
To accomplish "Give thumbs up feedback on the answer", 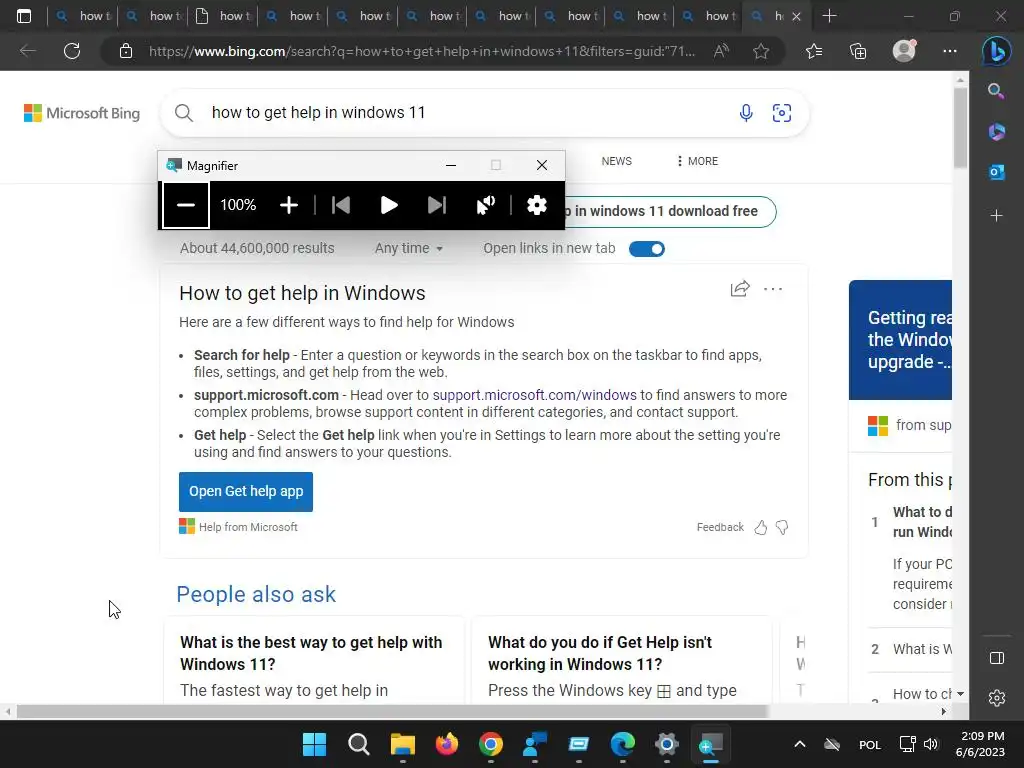I will click(x=761, y=528).
